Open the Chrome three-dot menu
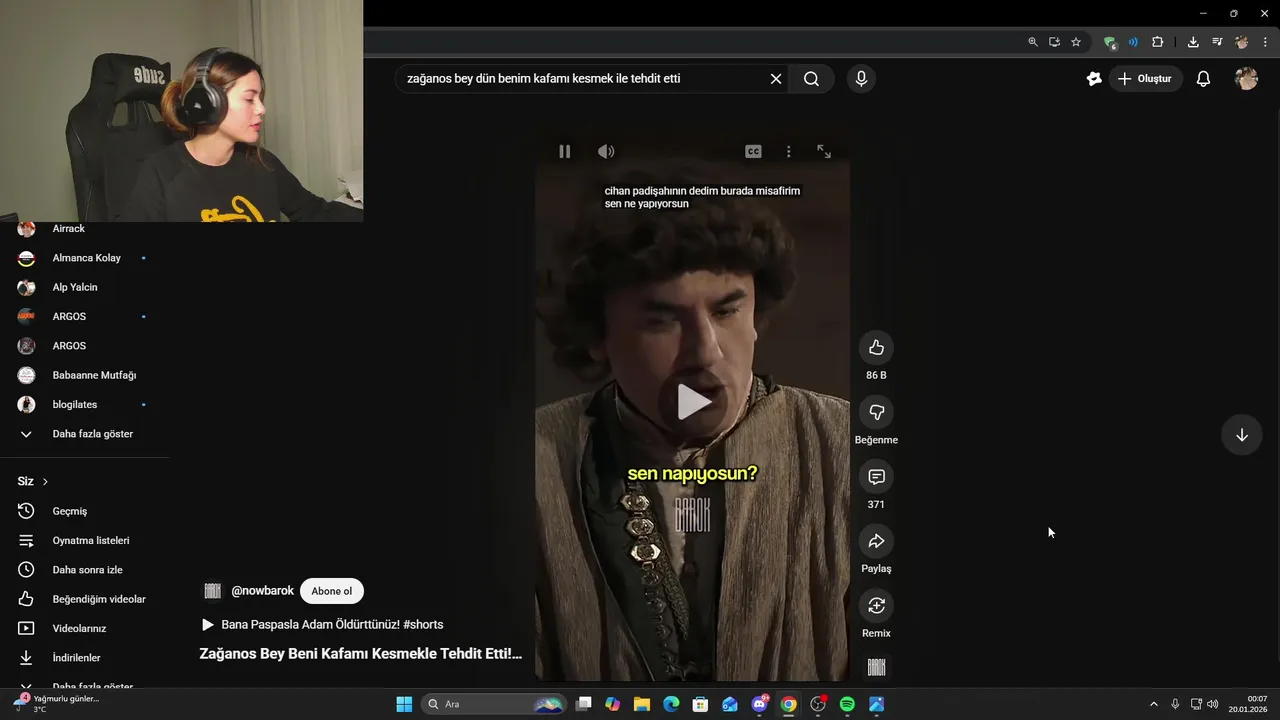Viewport: 1280px width, 720px height. [x=1265, y=42]
